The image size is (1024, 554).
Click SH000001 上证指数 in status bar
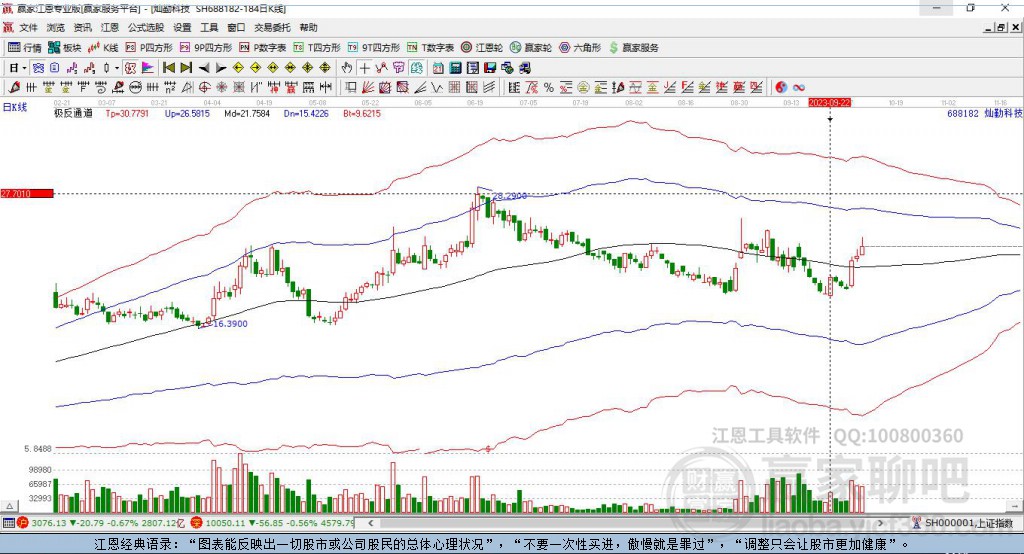point(968,523)
